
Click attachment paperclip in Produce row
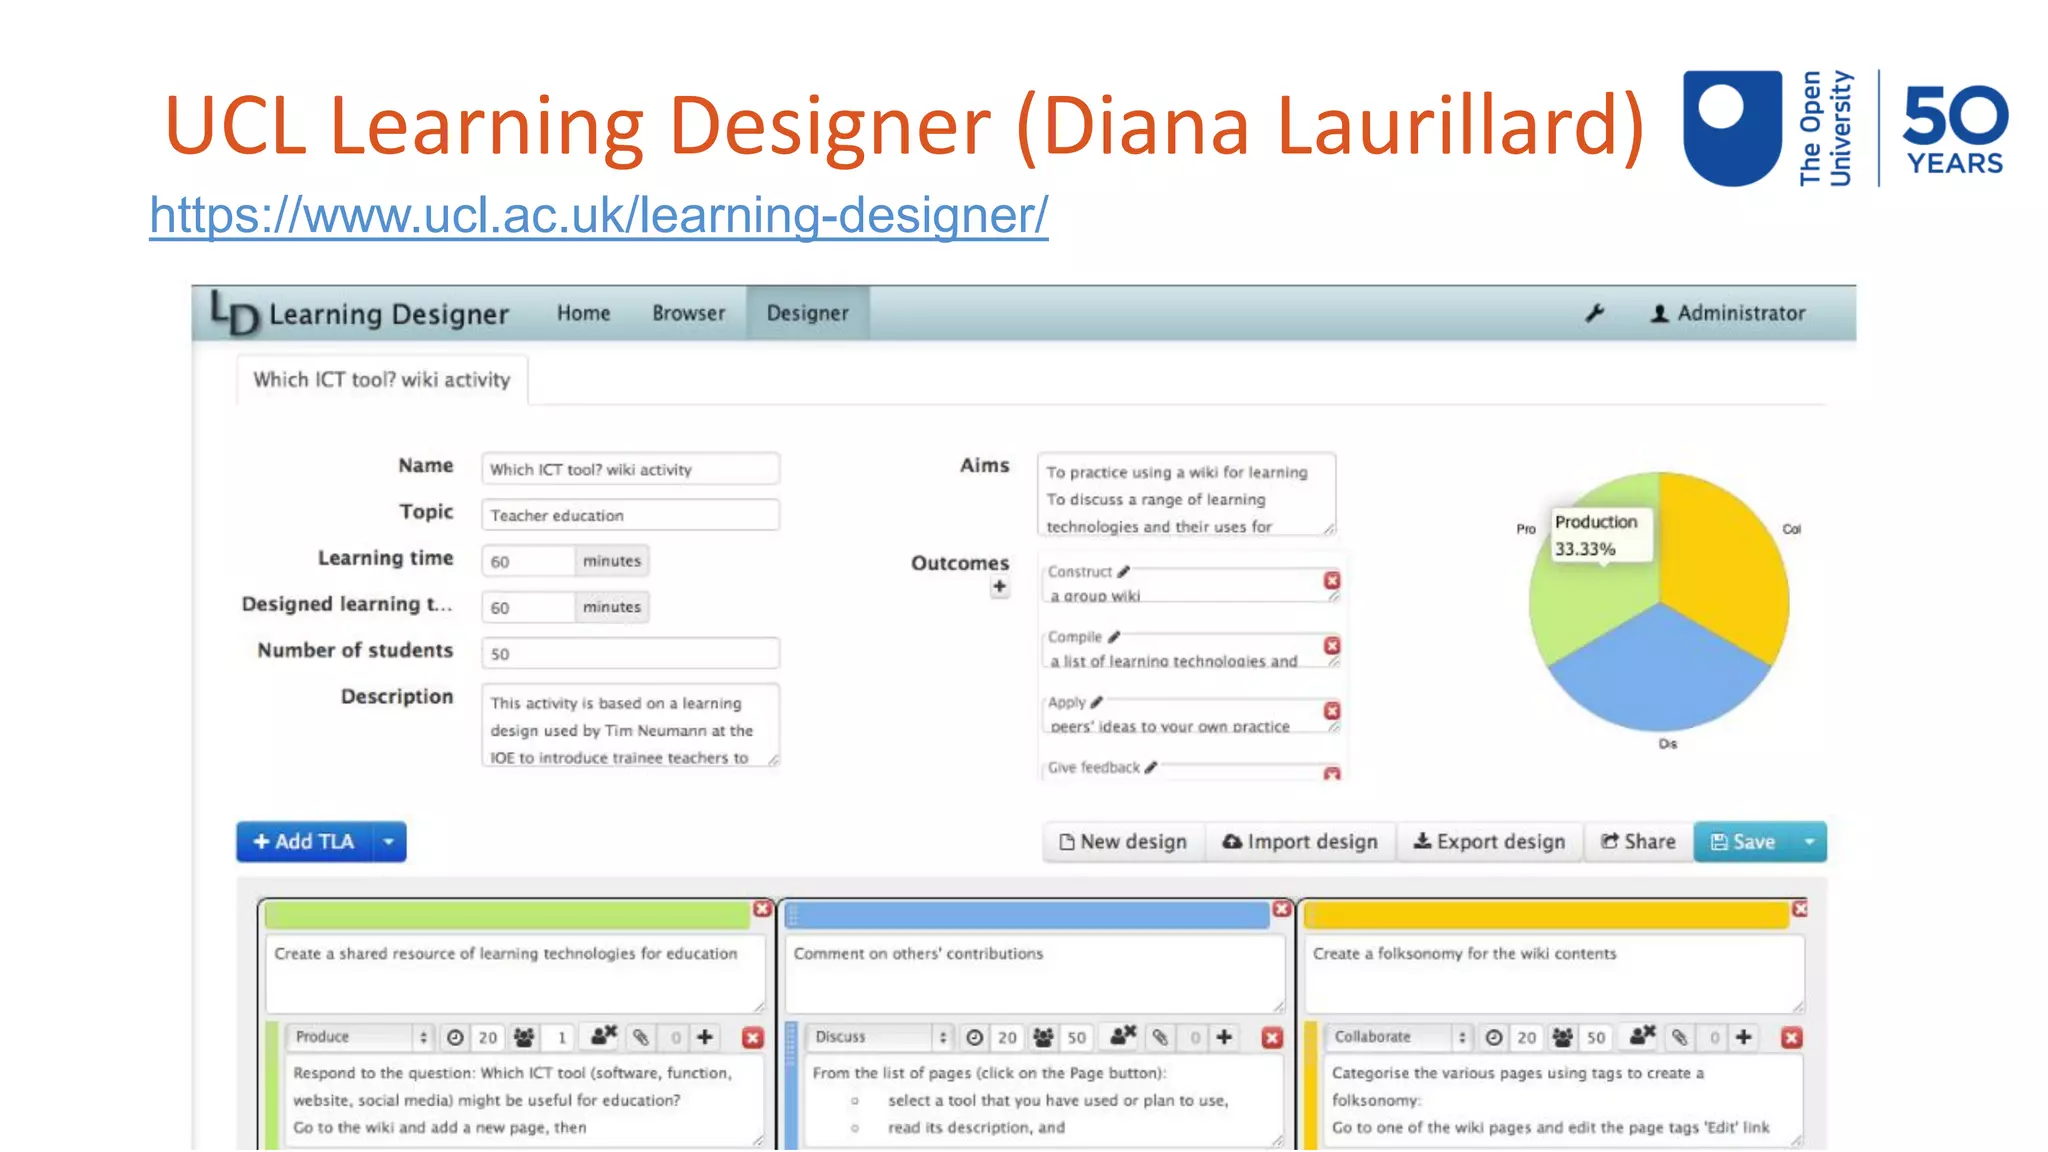[641, 1038]
